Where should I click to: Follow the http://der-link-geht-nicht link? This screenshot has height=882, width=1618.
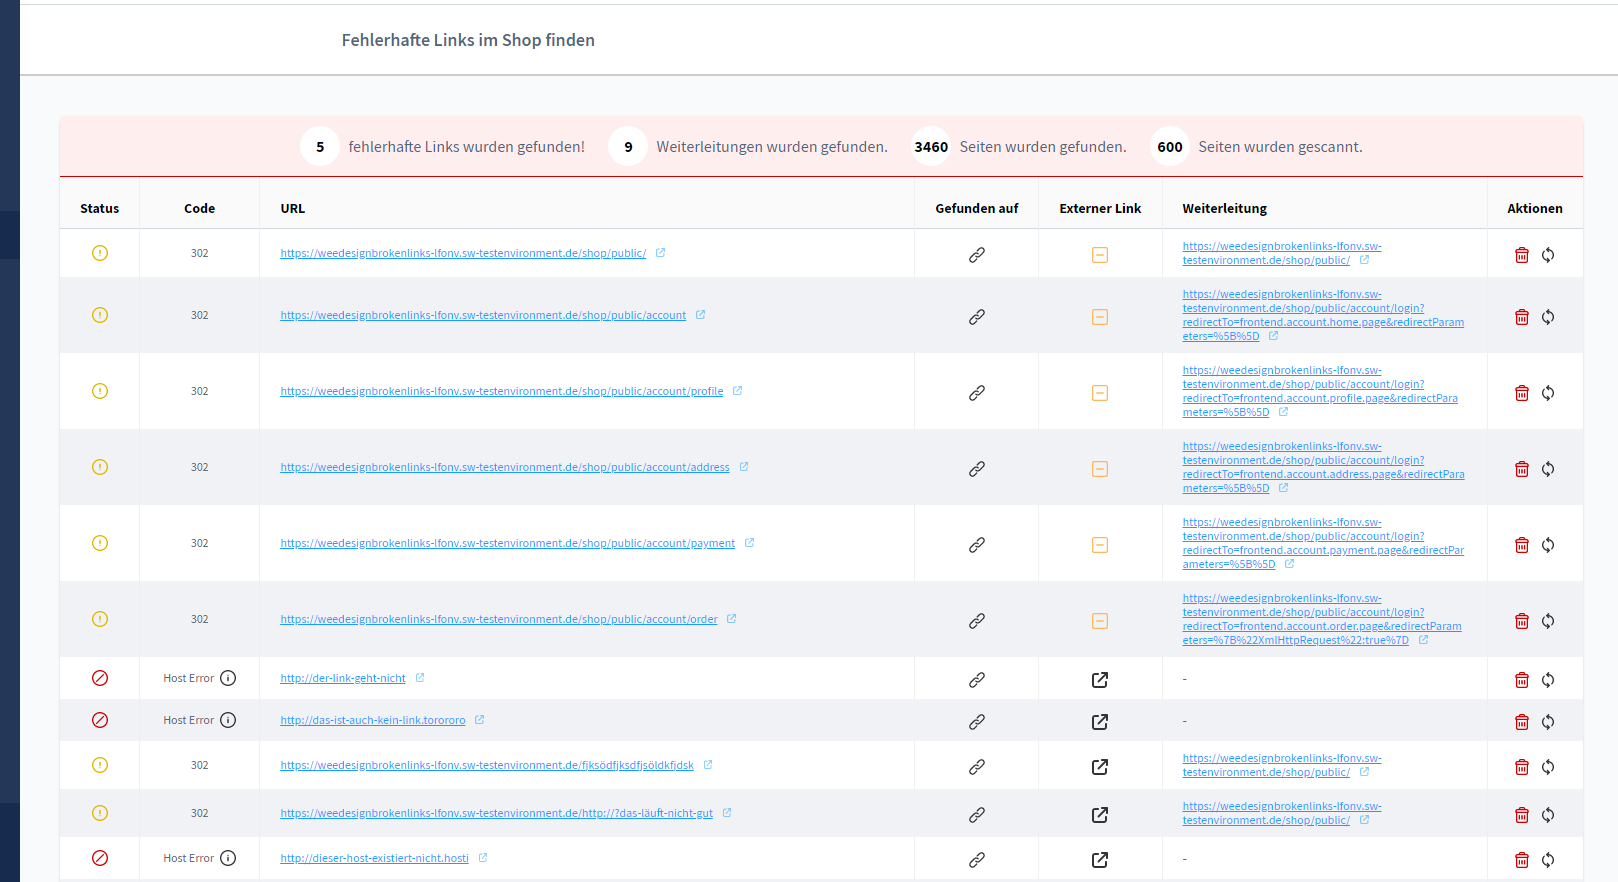343,678
